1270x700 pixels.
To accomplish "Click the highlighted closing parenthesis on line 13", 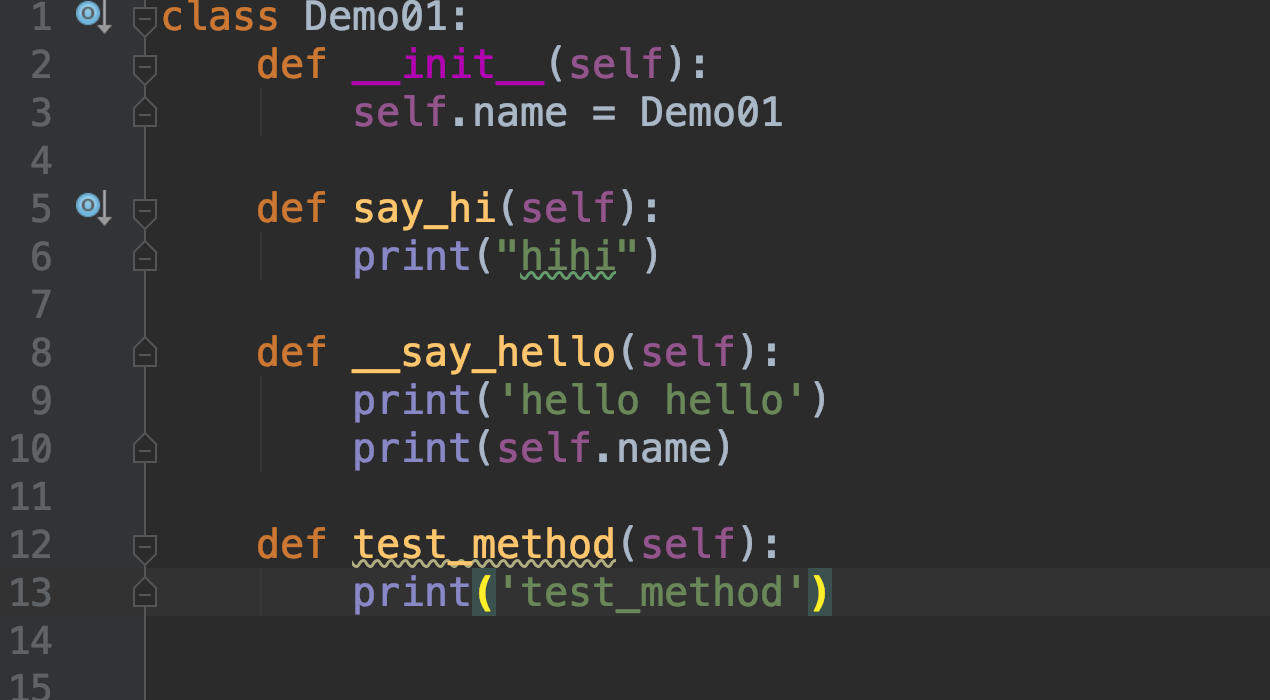I will [x=820, y=592].
